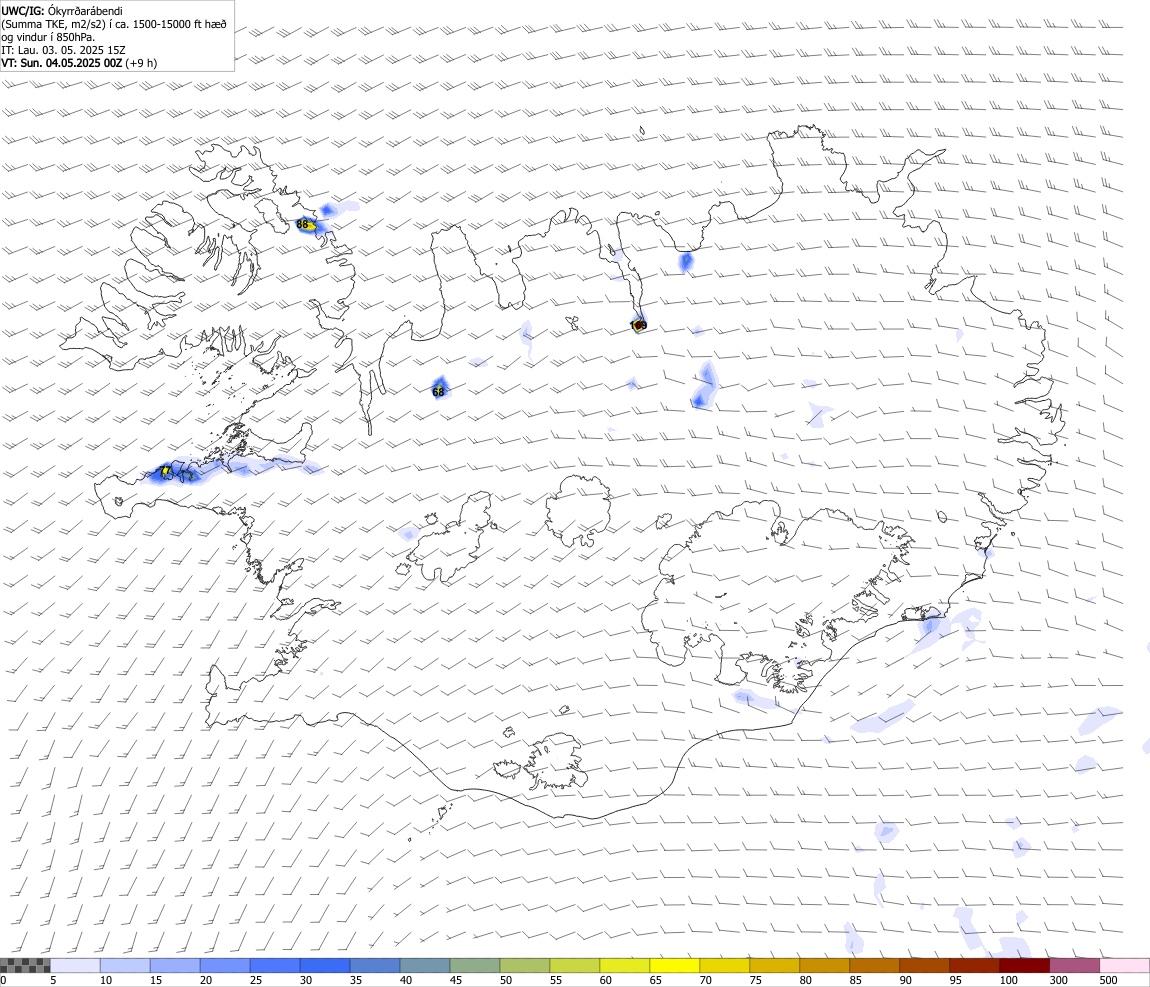Click the legend tick label '60'

606,980
